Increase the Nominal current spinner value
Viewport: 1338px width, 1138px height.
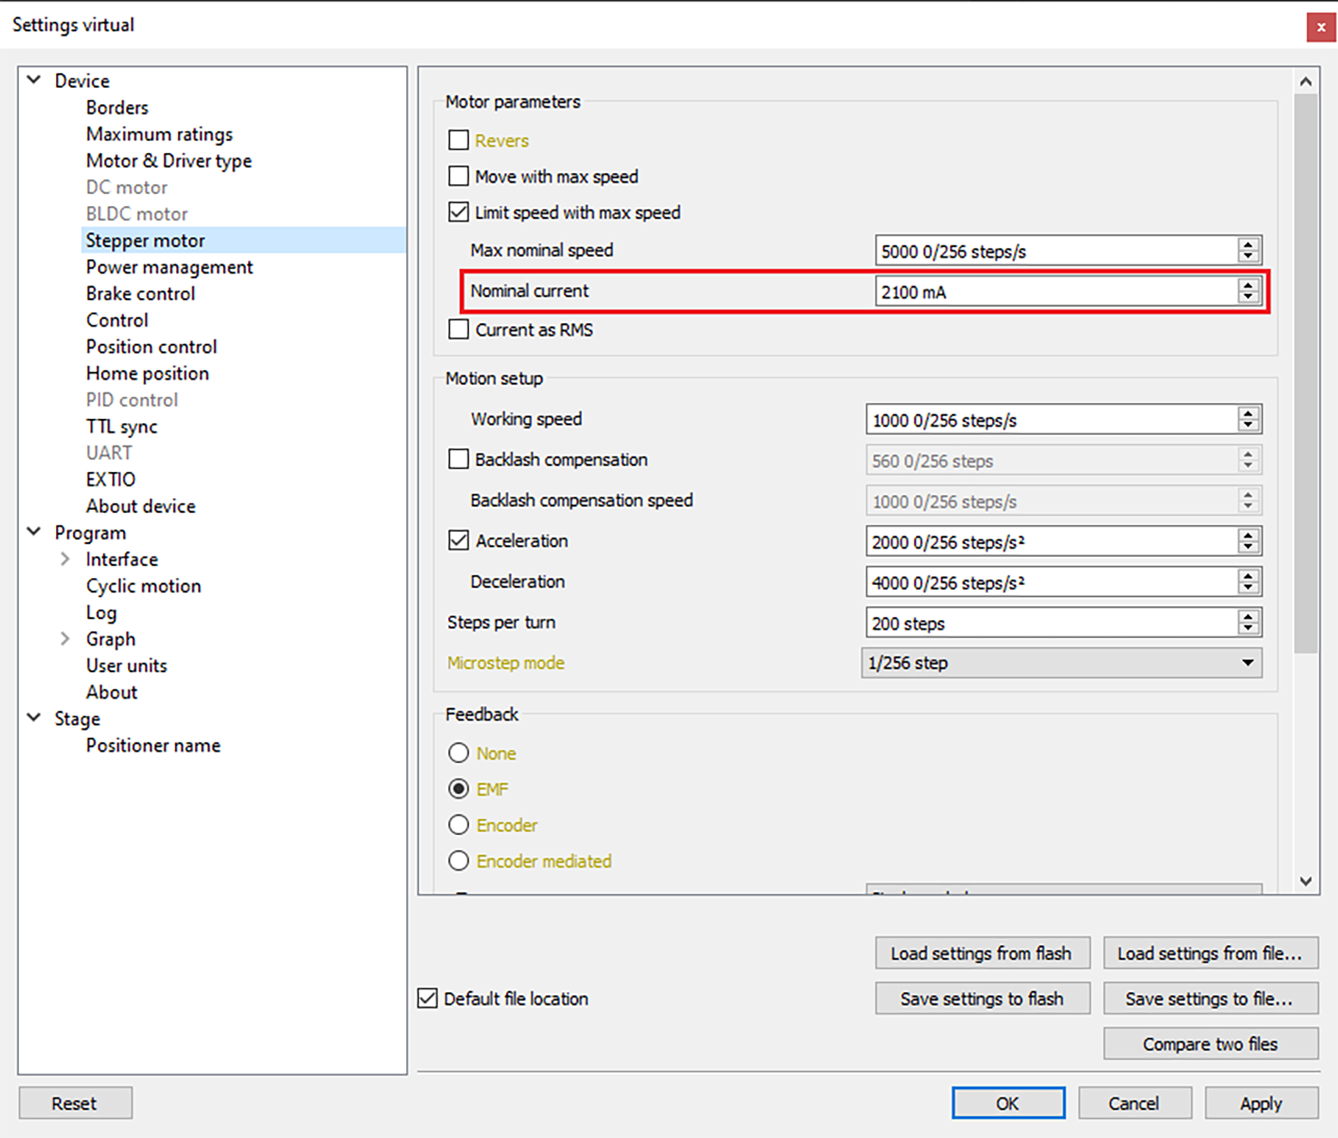[1247, 286]
